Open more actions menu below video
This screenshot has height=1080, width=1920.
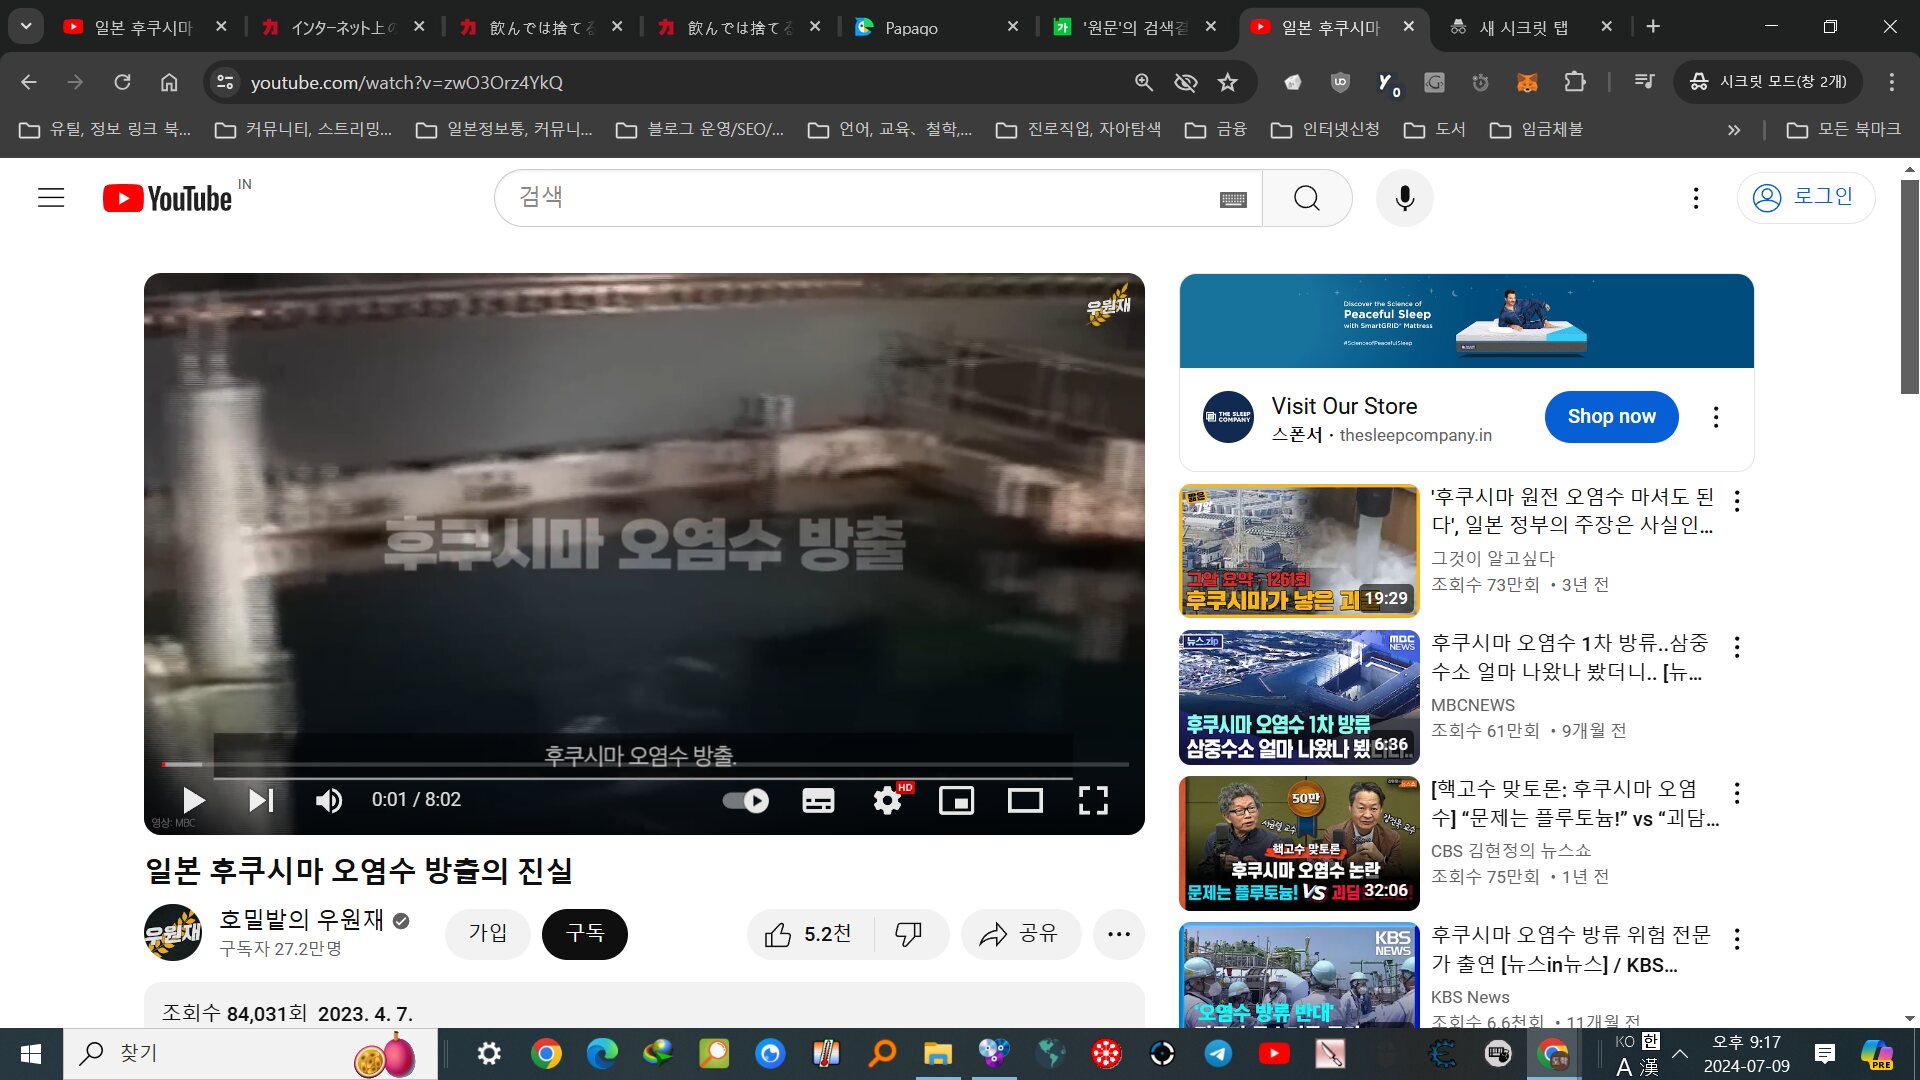coord(1118,934)
